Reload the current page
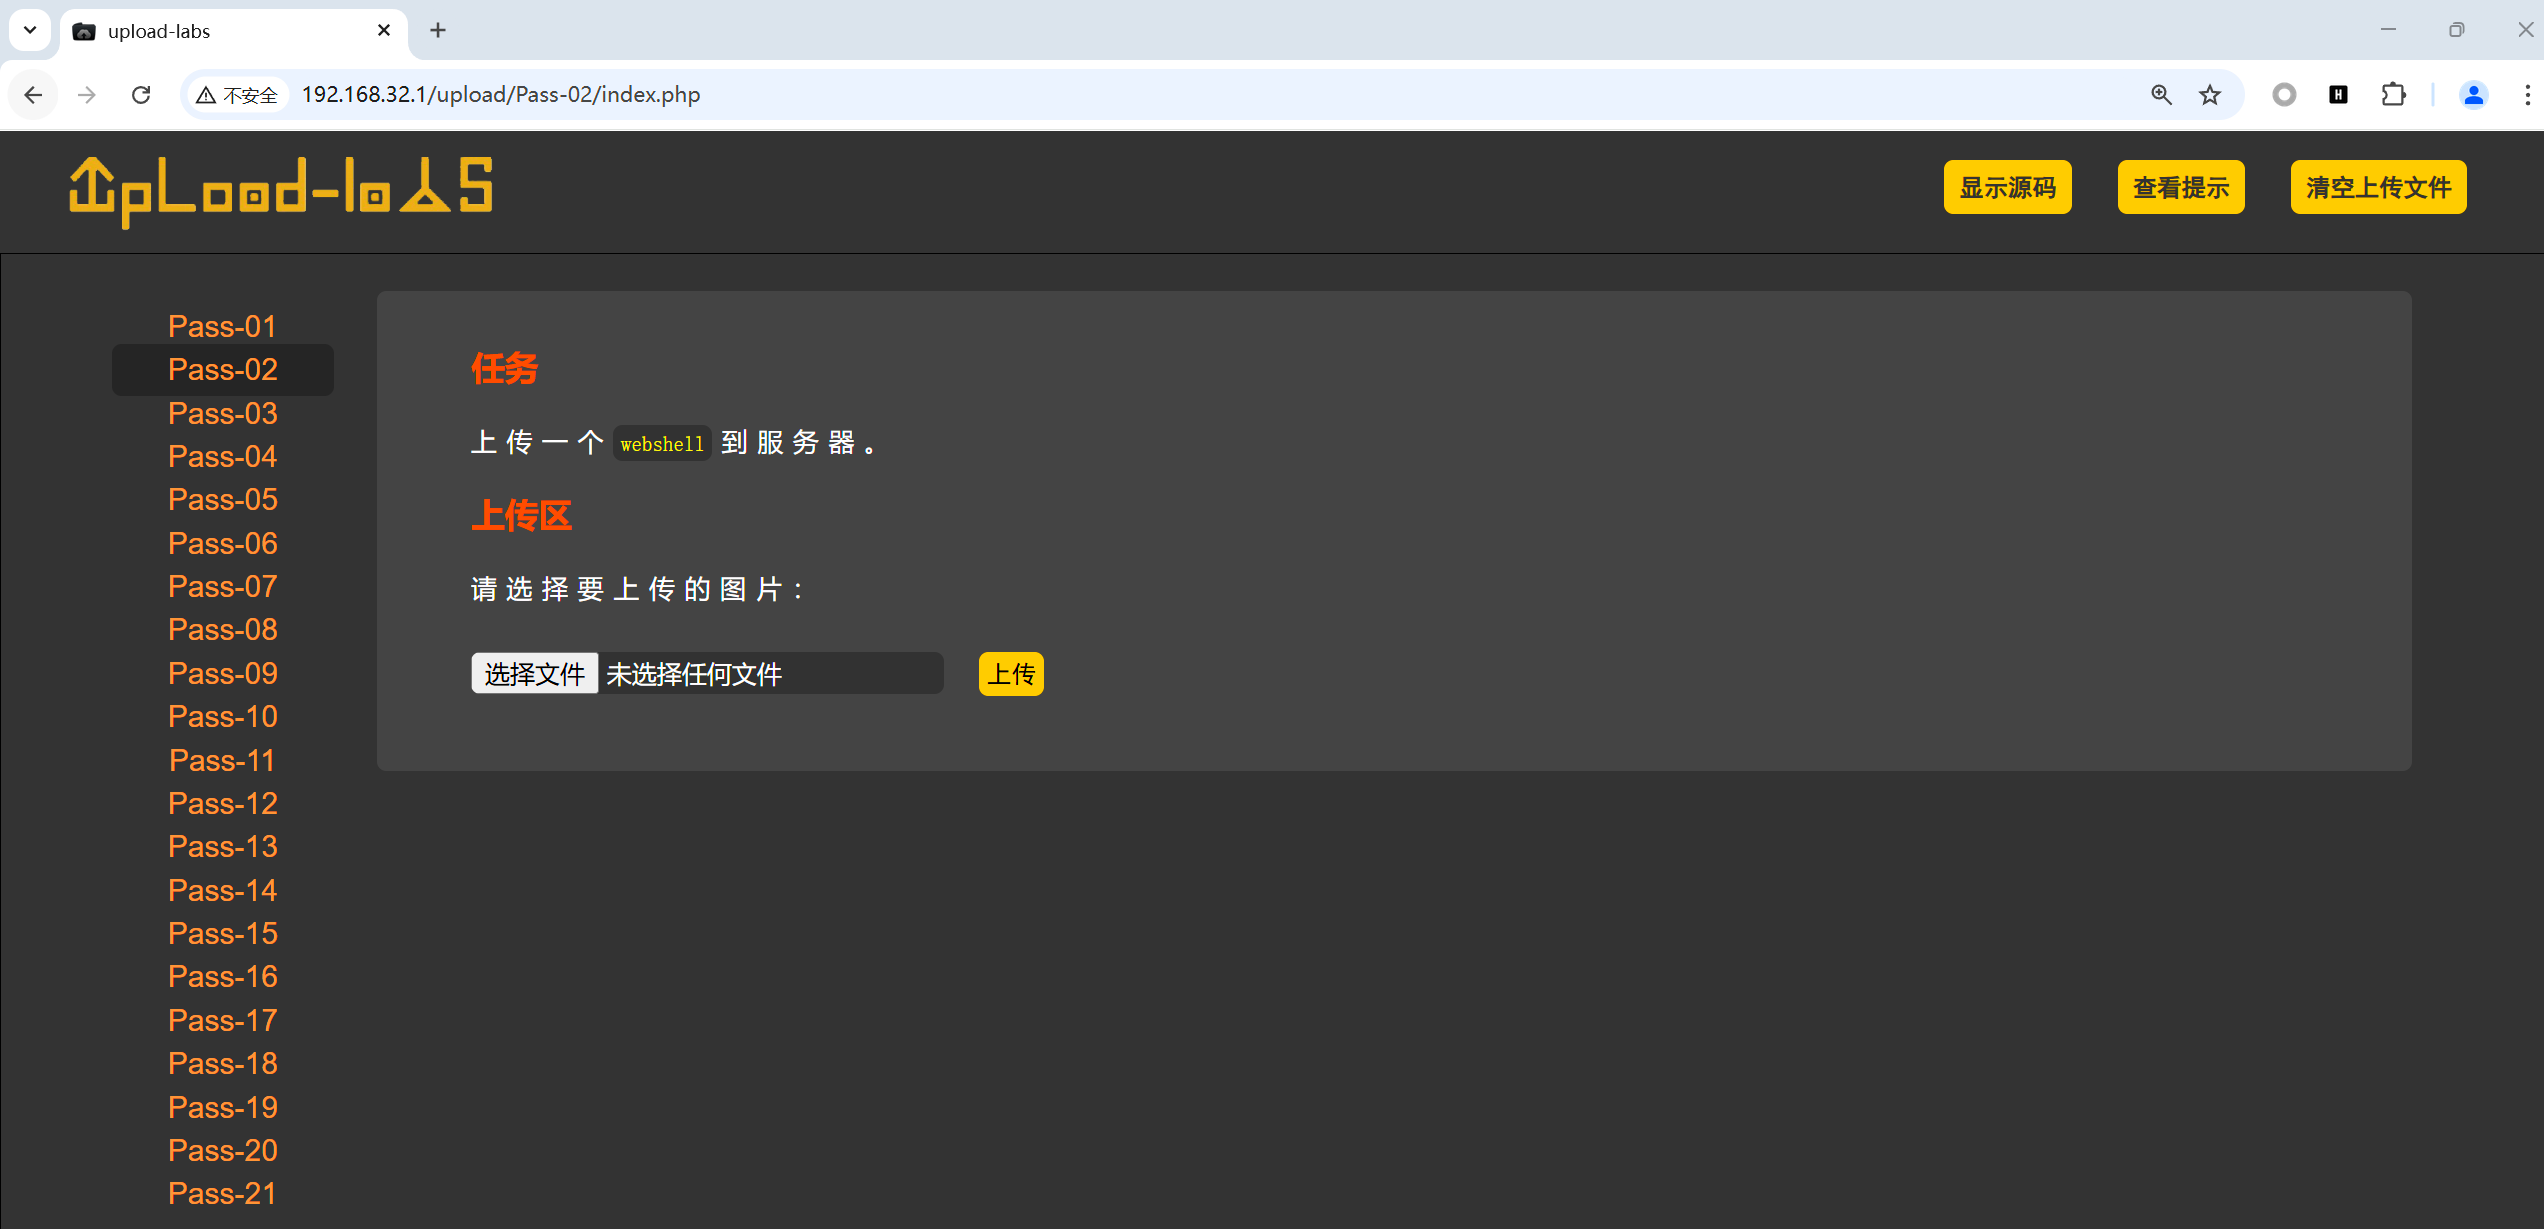The height and width of the screenshot is (1229, 2544). point(141,95)
